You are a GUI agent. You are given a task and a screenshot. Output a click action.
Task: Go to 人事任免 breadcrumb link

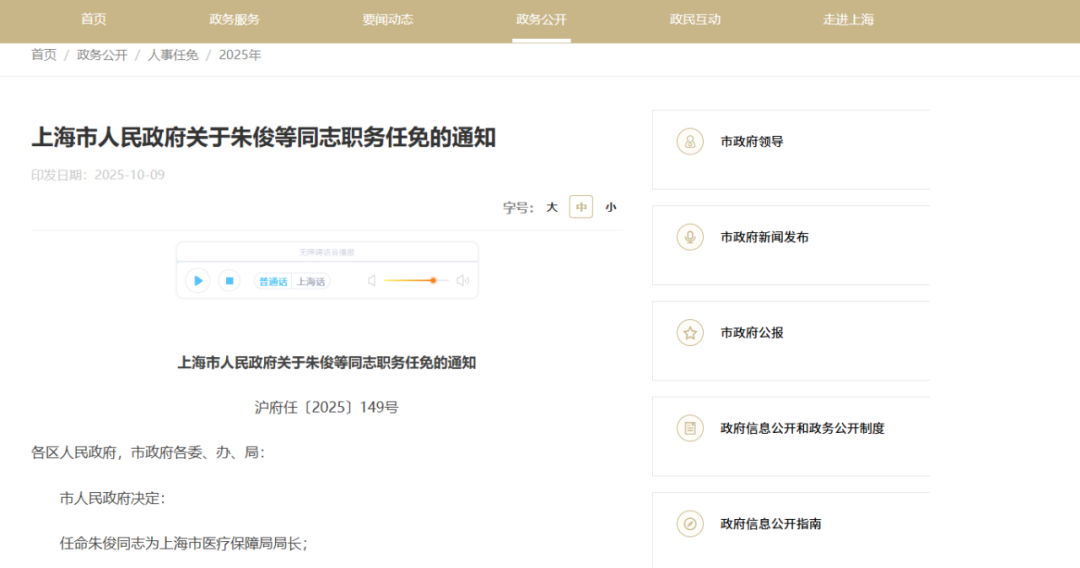pos(173,55)
